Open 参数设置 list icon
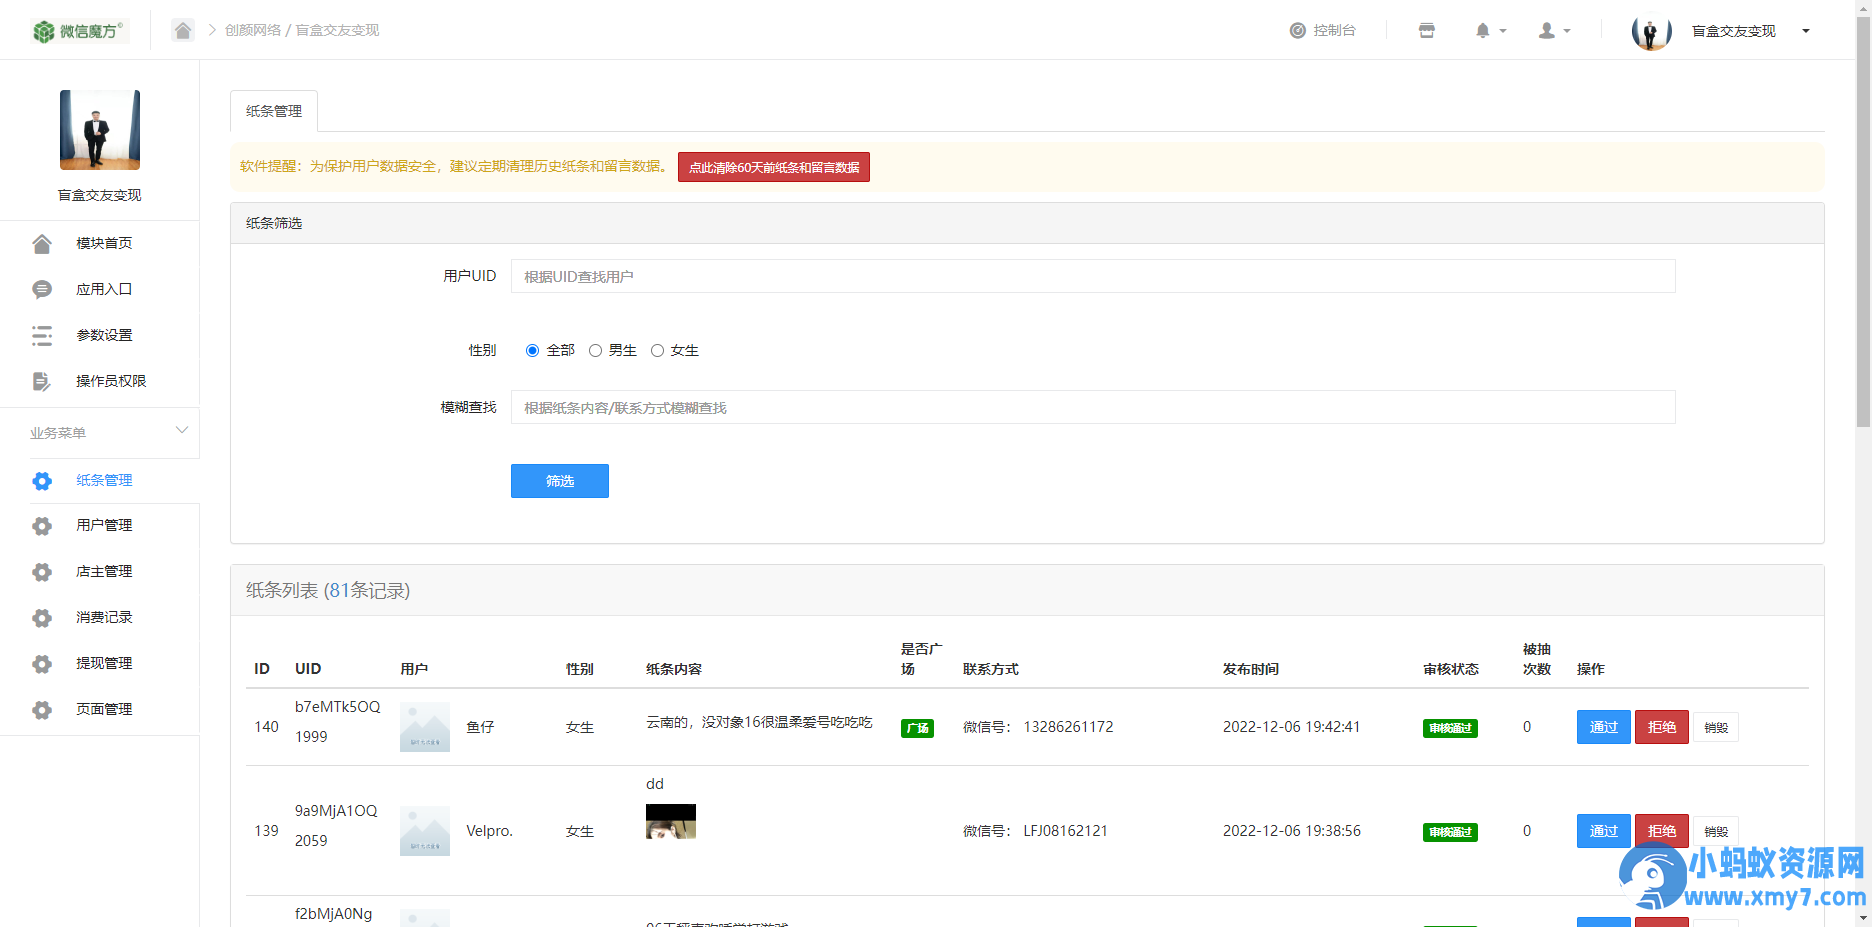Screen dimensions: 1872x927 pyautogui.click(x=42, y=335)
